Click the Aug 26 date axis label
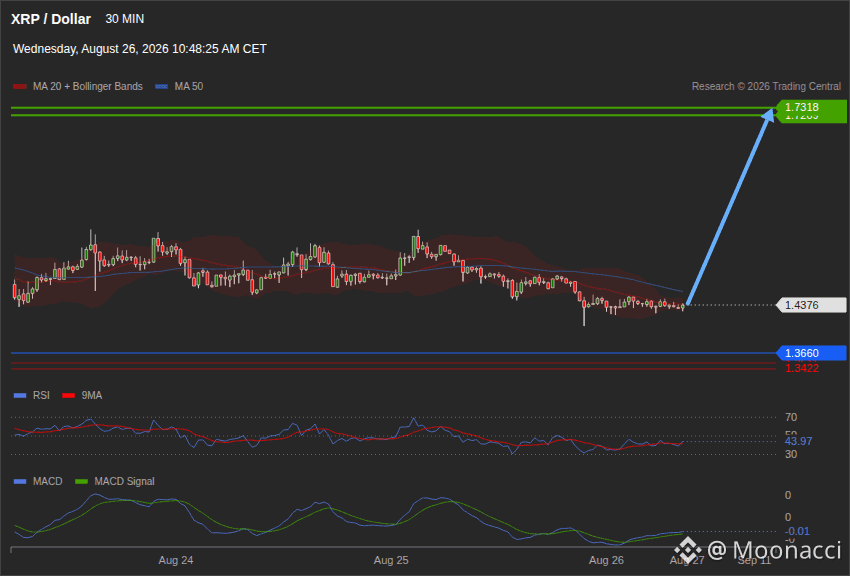This screenshot has height=576, width=850. (606, 560)
